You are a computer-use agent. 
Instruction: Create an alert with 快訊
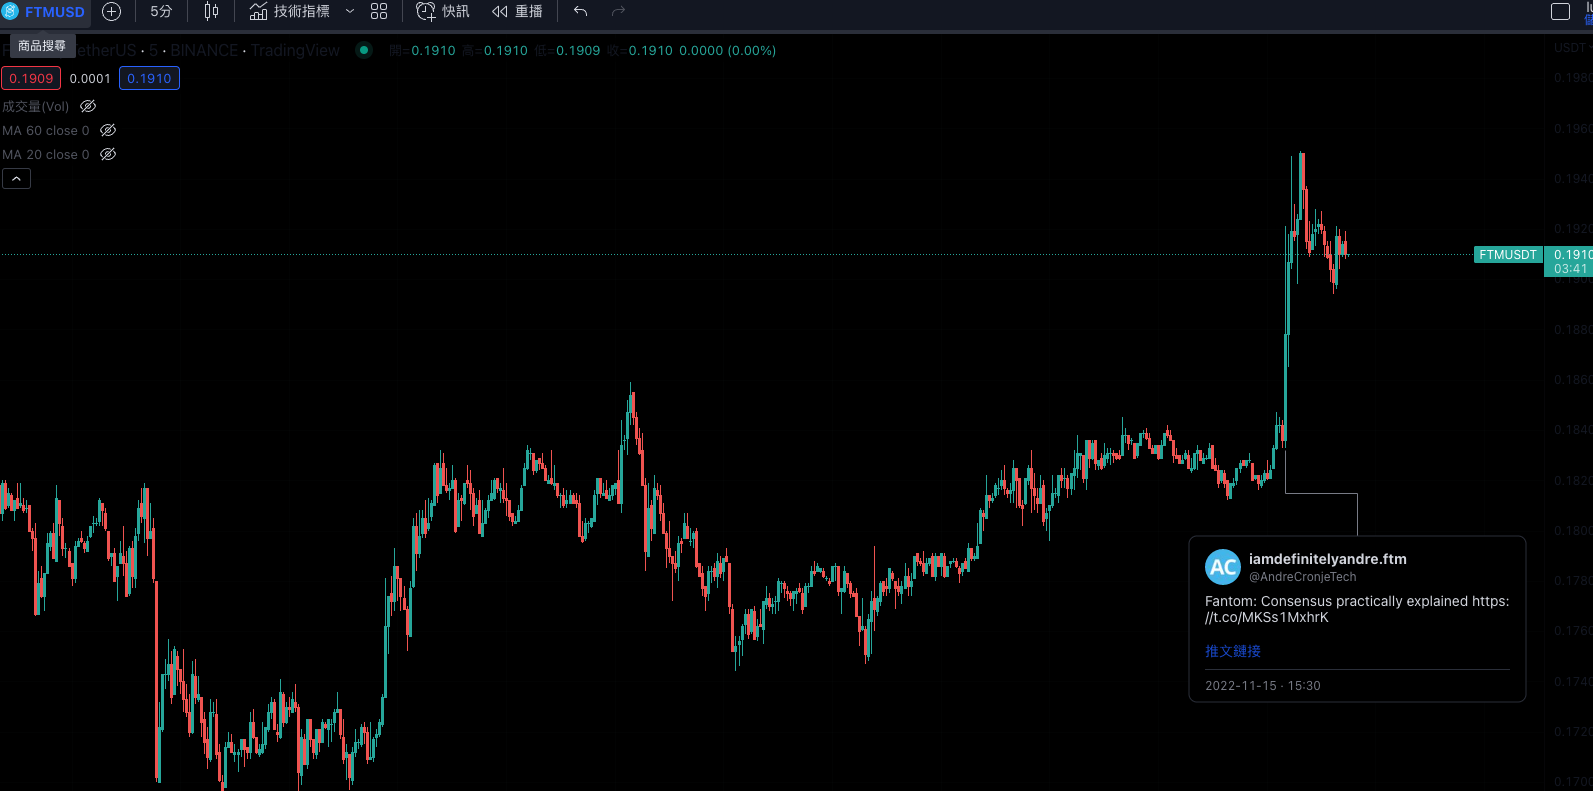click(443, 12)
